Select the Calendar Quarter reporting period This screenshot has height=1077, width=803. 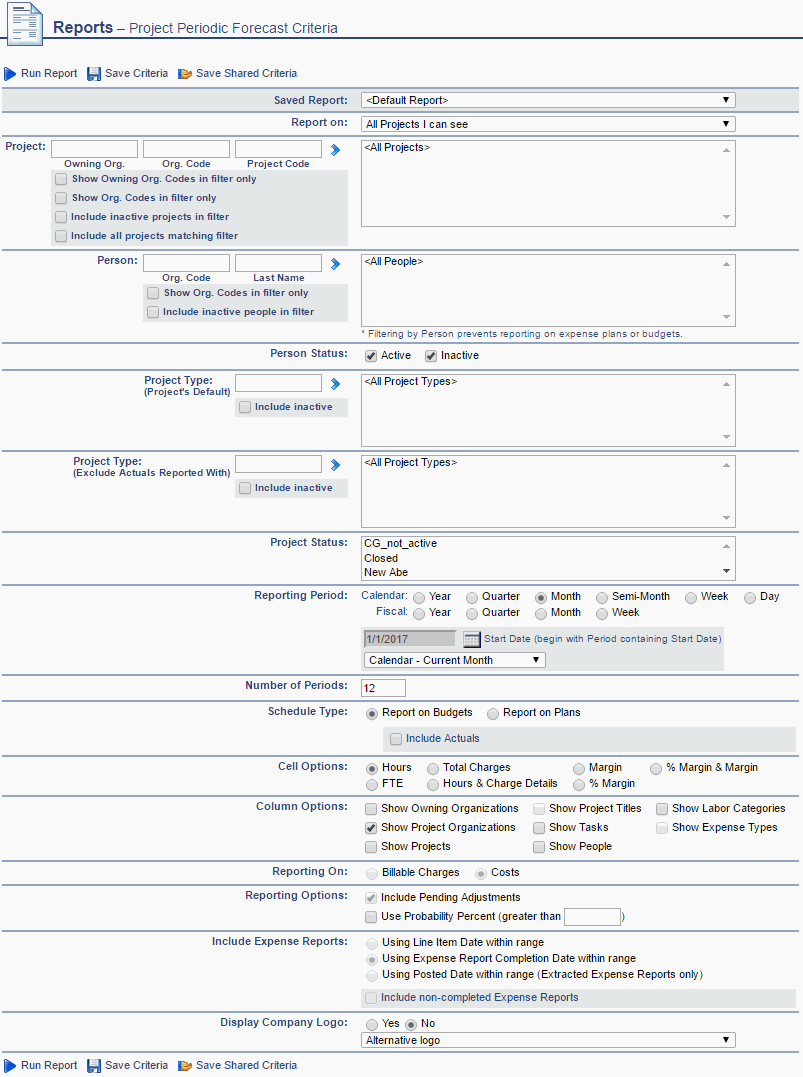coord(472,598)
